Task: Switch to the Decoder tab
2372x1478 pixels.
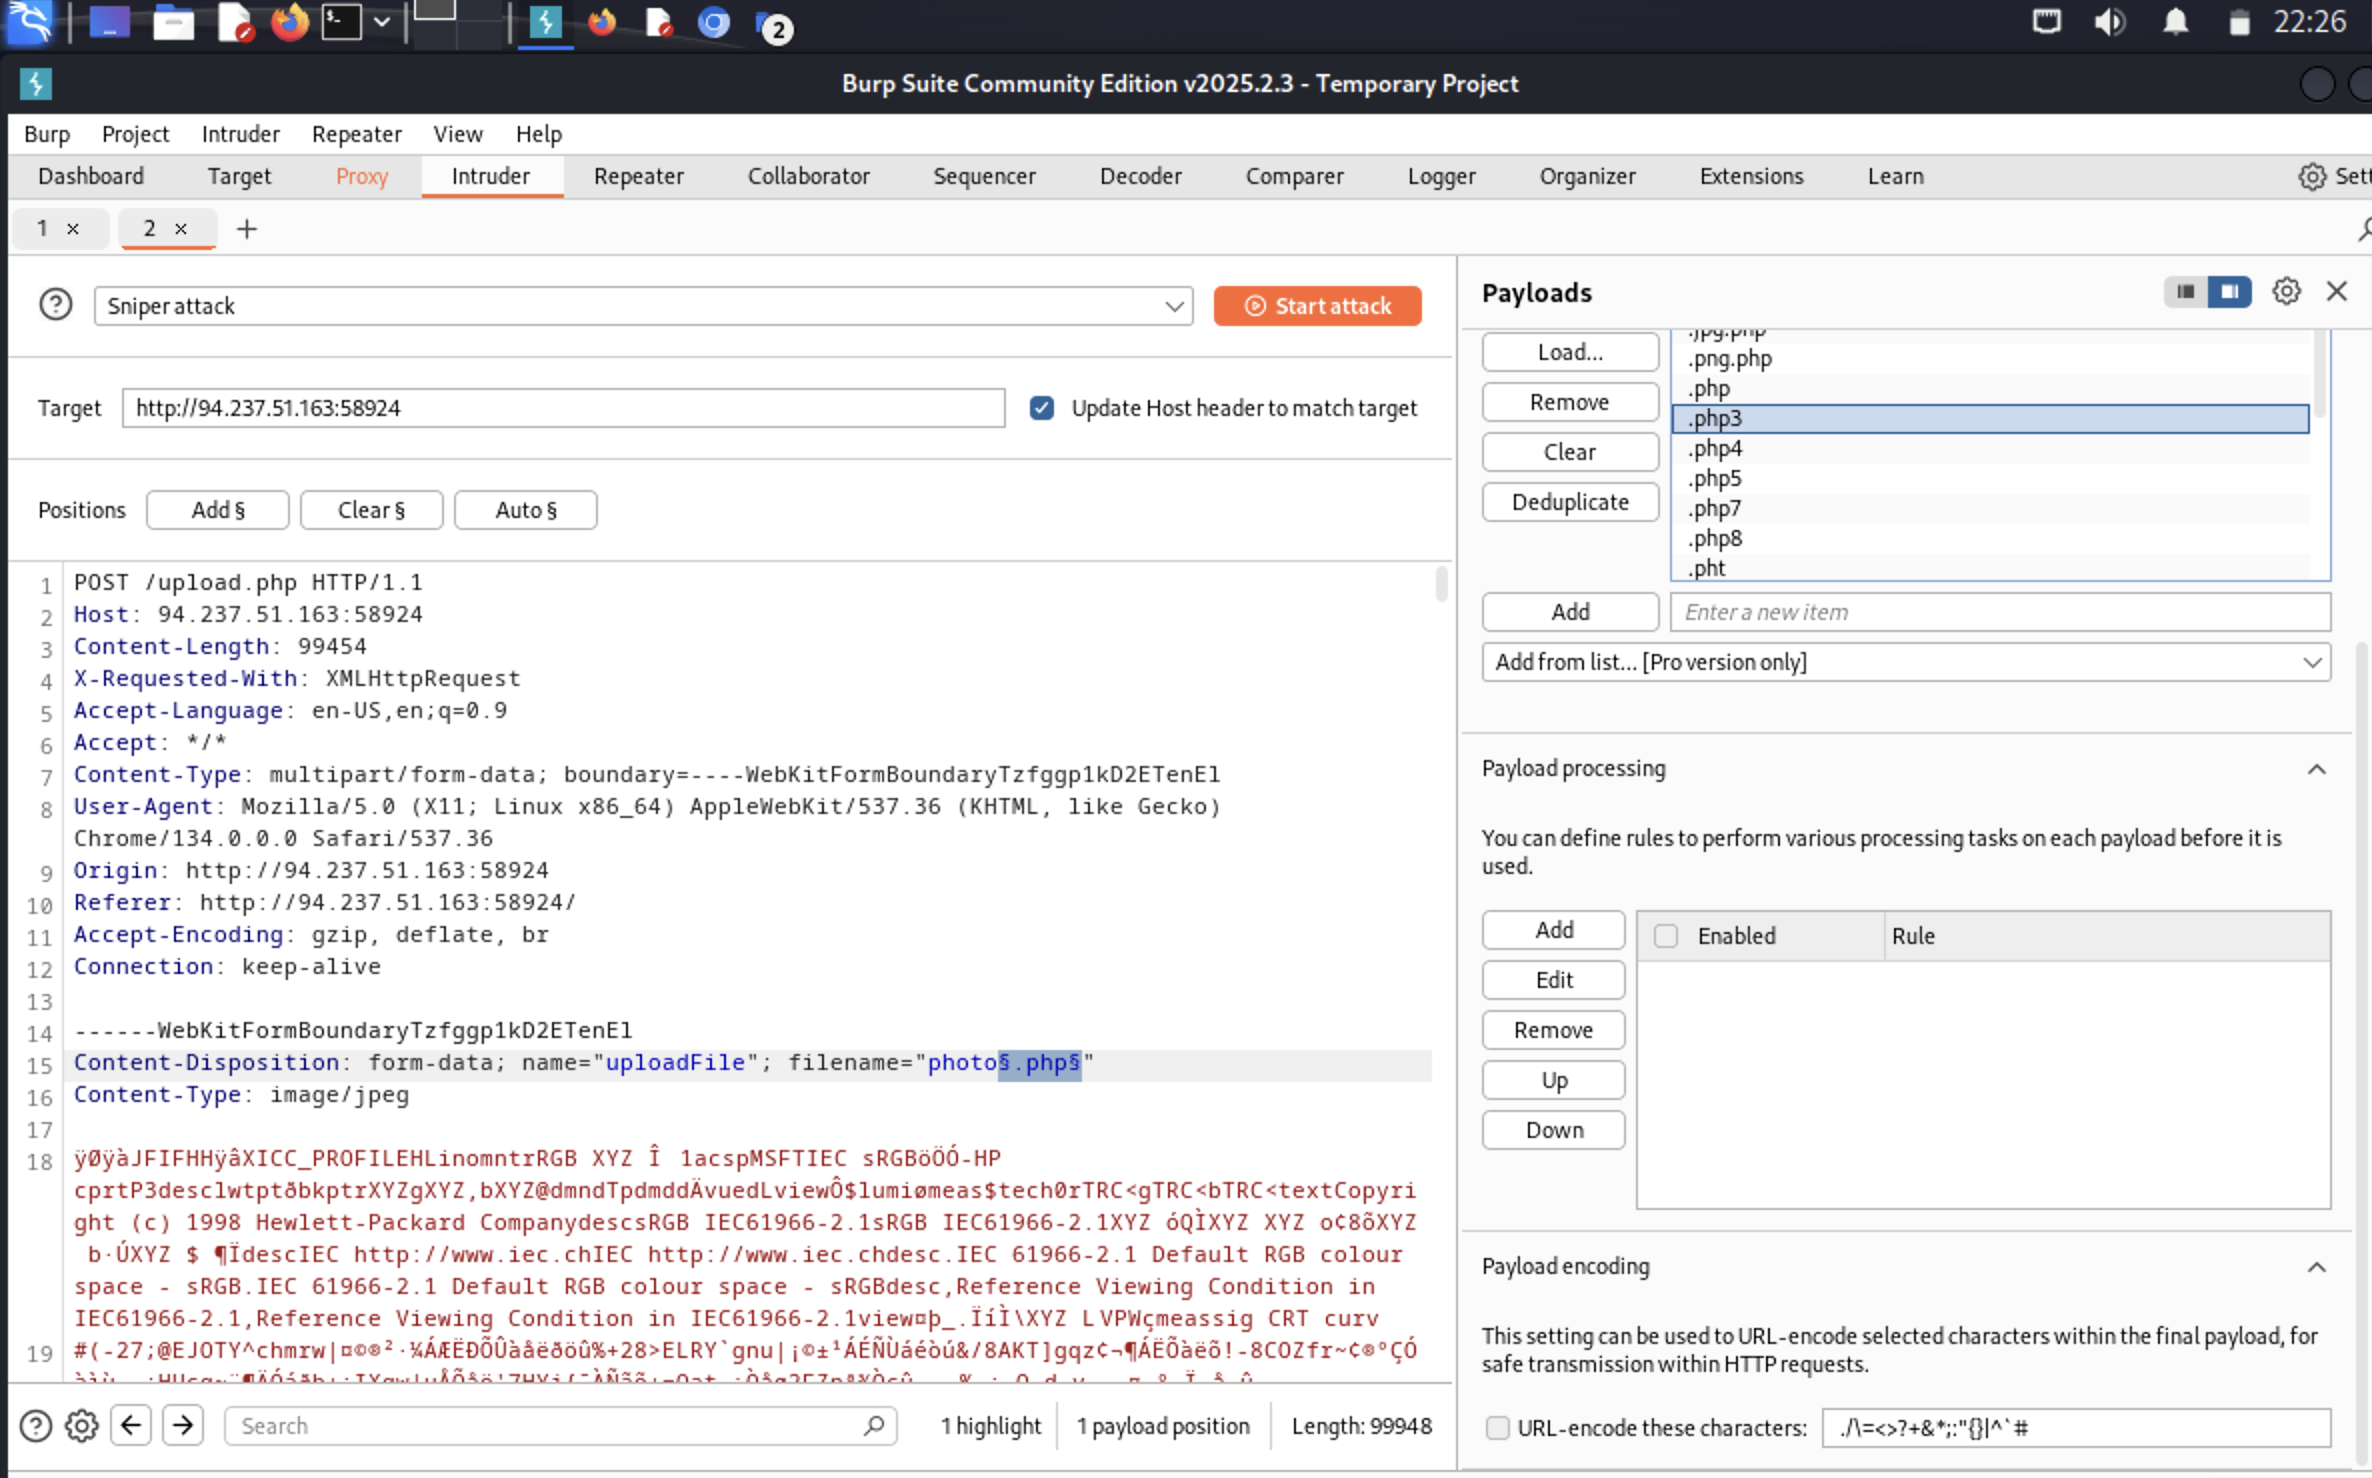Action: pos(1141,177)
